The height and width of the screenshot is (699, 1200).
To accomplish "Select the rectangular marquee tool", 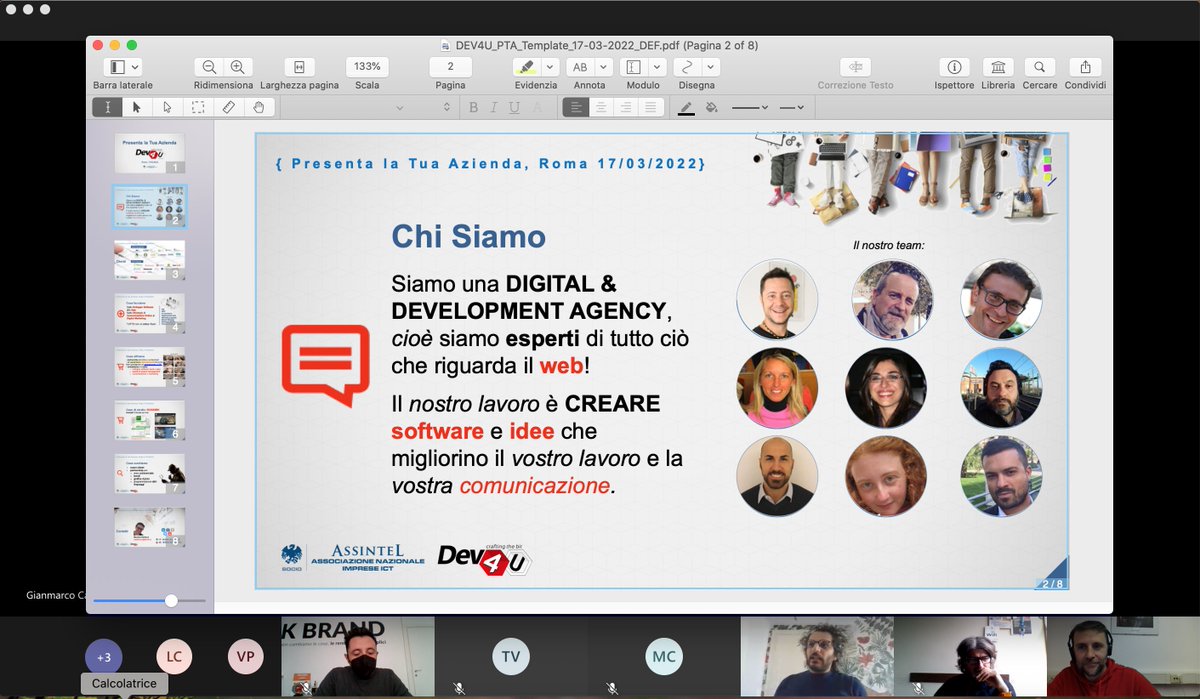I will (198, 107).
